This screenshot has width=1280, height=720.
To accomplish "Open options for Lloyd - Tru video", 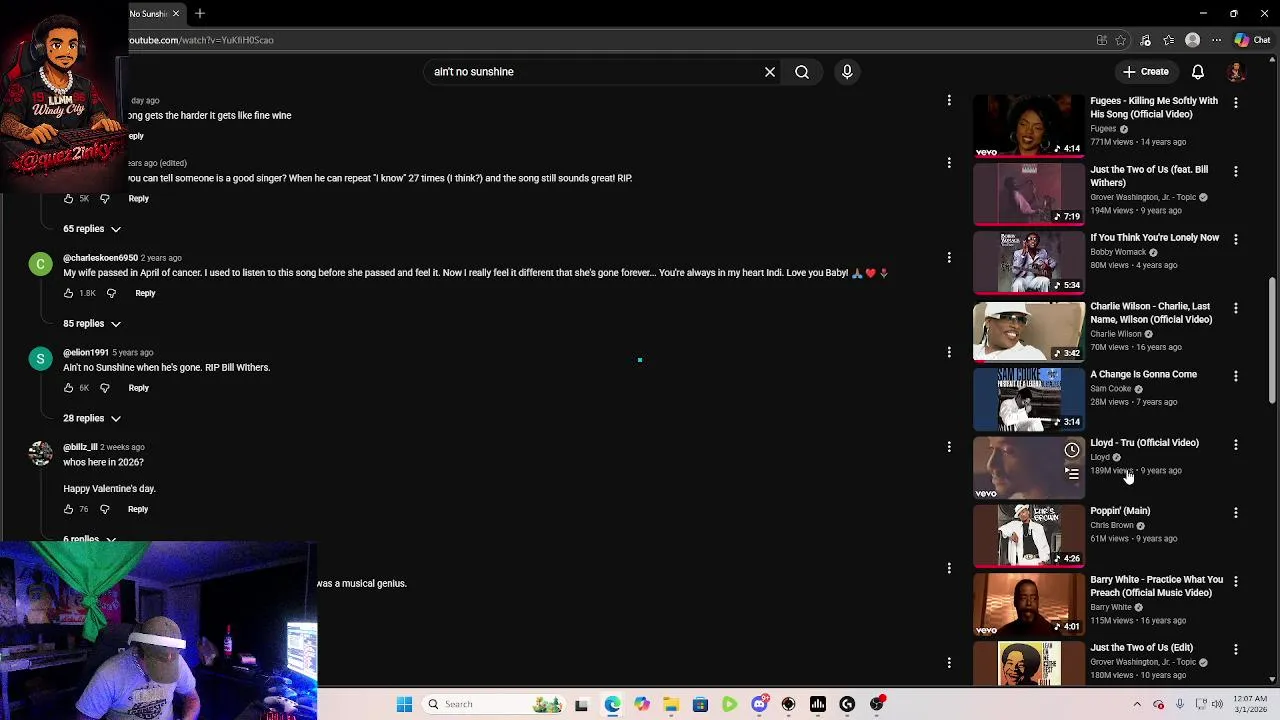I will click(x=1236, y=445).
